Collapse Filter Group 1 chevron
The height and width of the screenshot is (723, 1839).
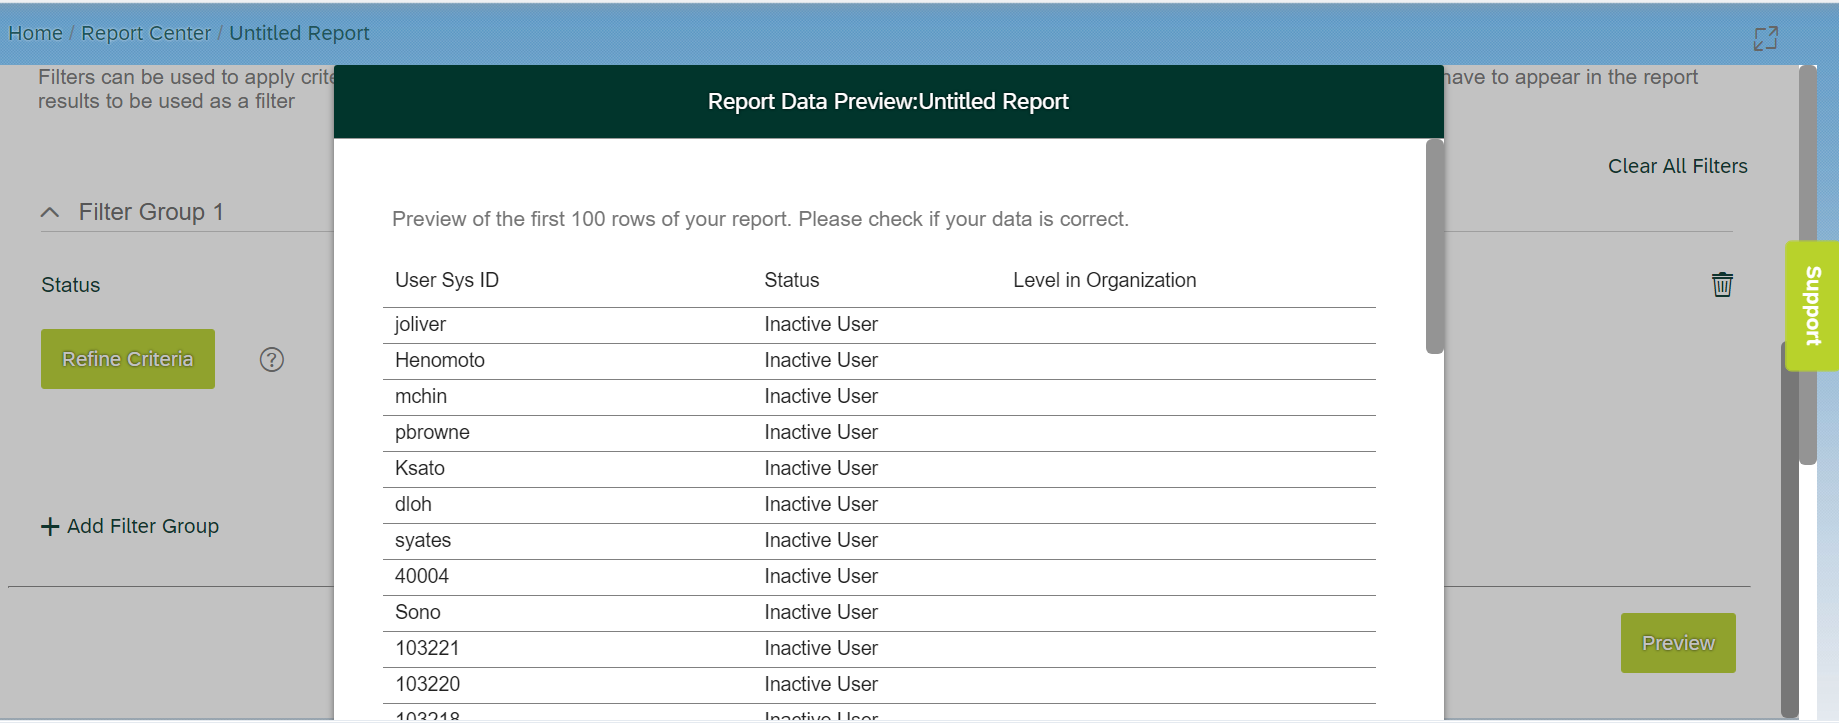coord(50,212)
